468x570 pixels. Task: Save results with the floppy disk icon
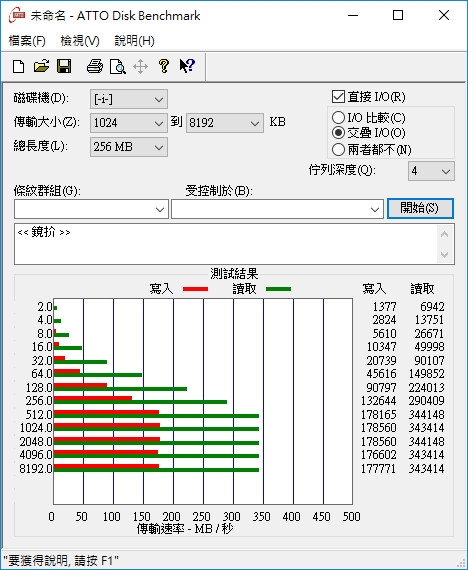(x=64, y=67)
